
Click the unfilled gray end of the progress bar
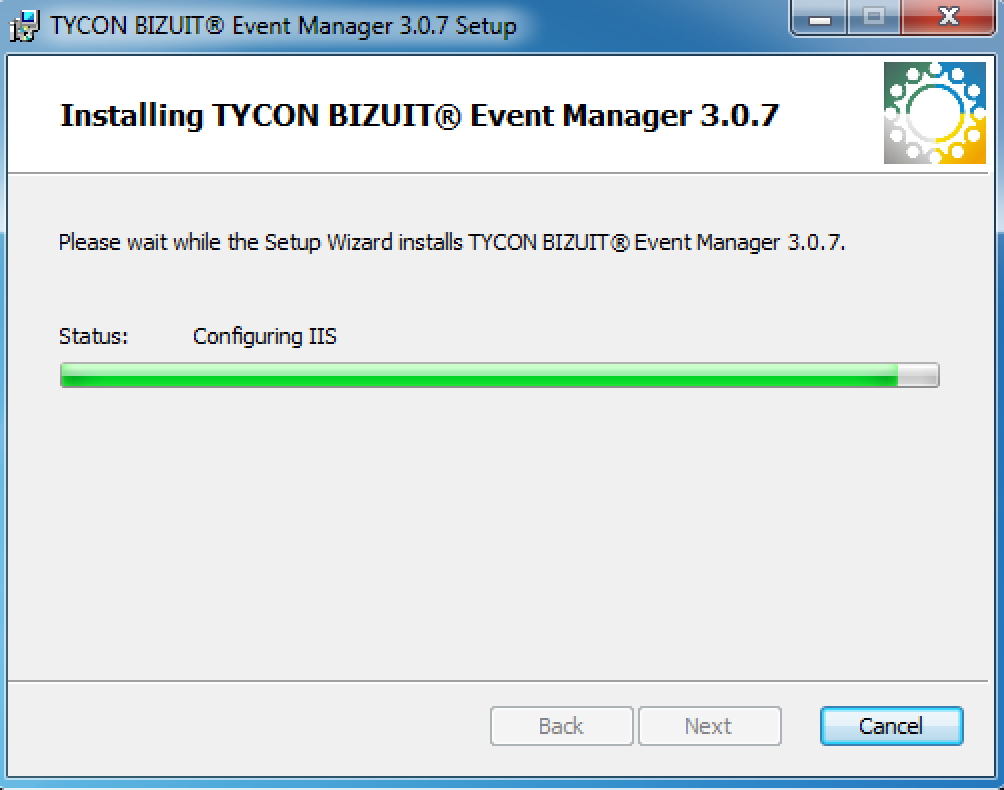click(x=918, y=375)
